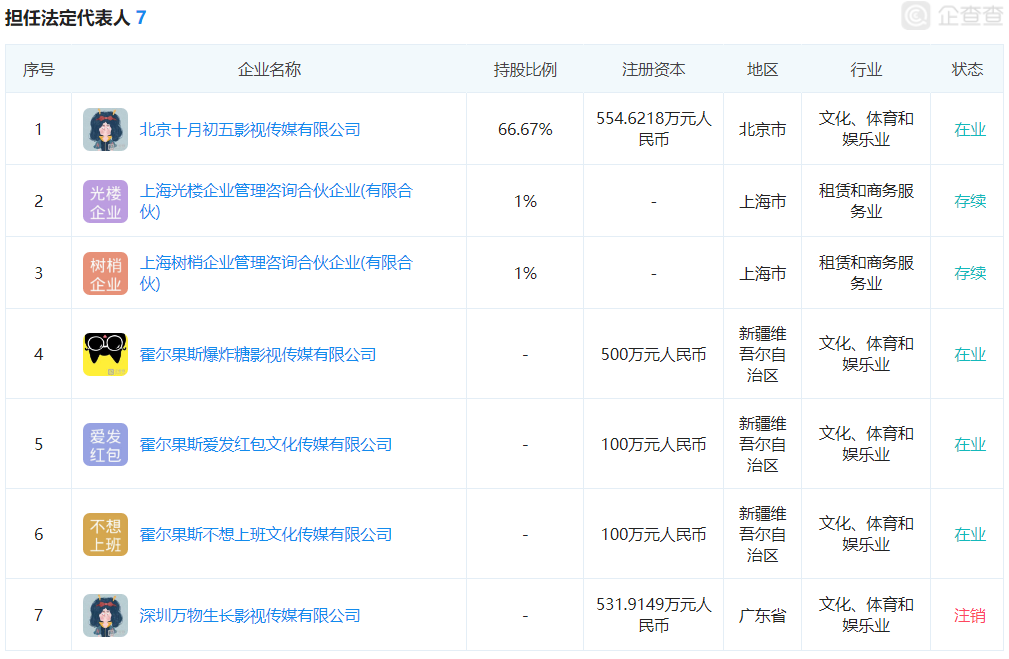Select the 租赁和商务服务业 cell for 上海树梢企业

866,274
